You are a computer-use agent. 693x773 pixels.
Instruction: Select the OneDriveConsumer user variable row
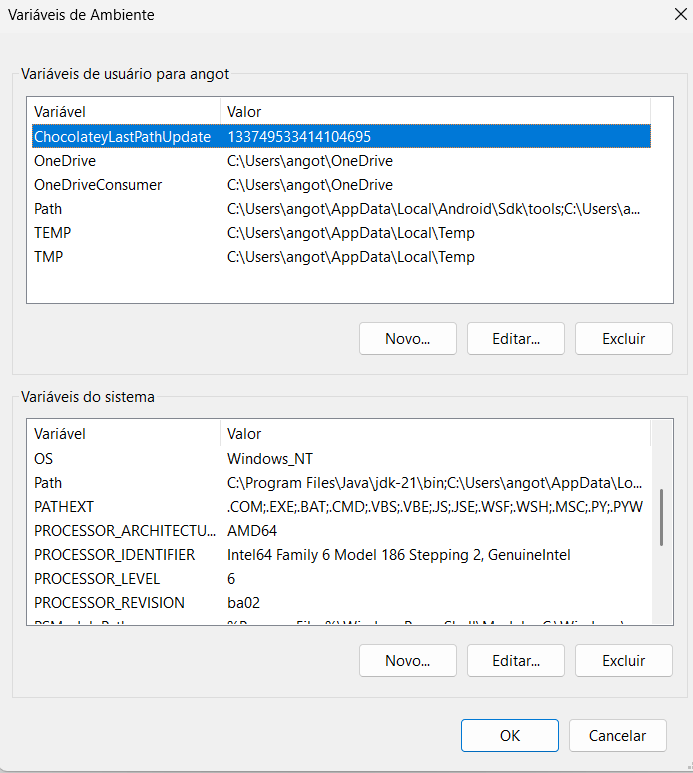pos(98,185)
